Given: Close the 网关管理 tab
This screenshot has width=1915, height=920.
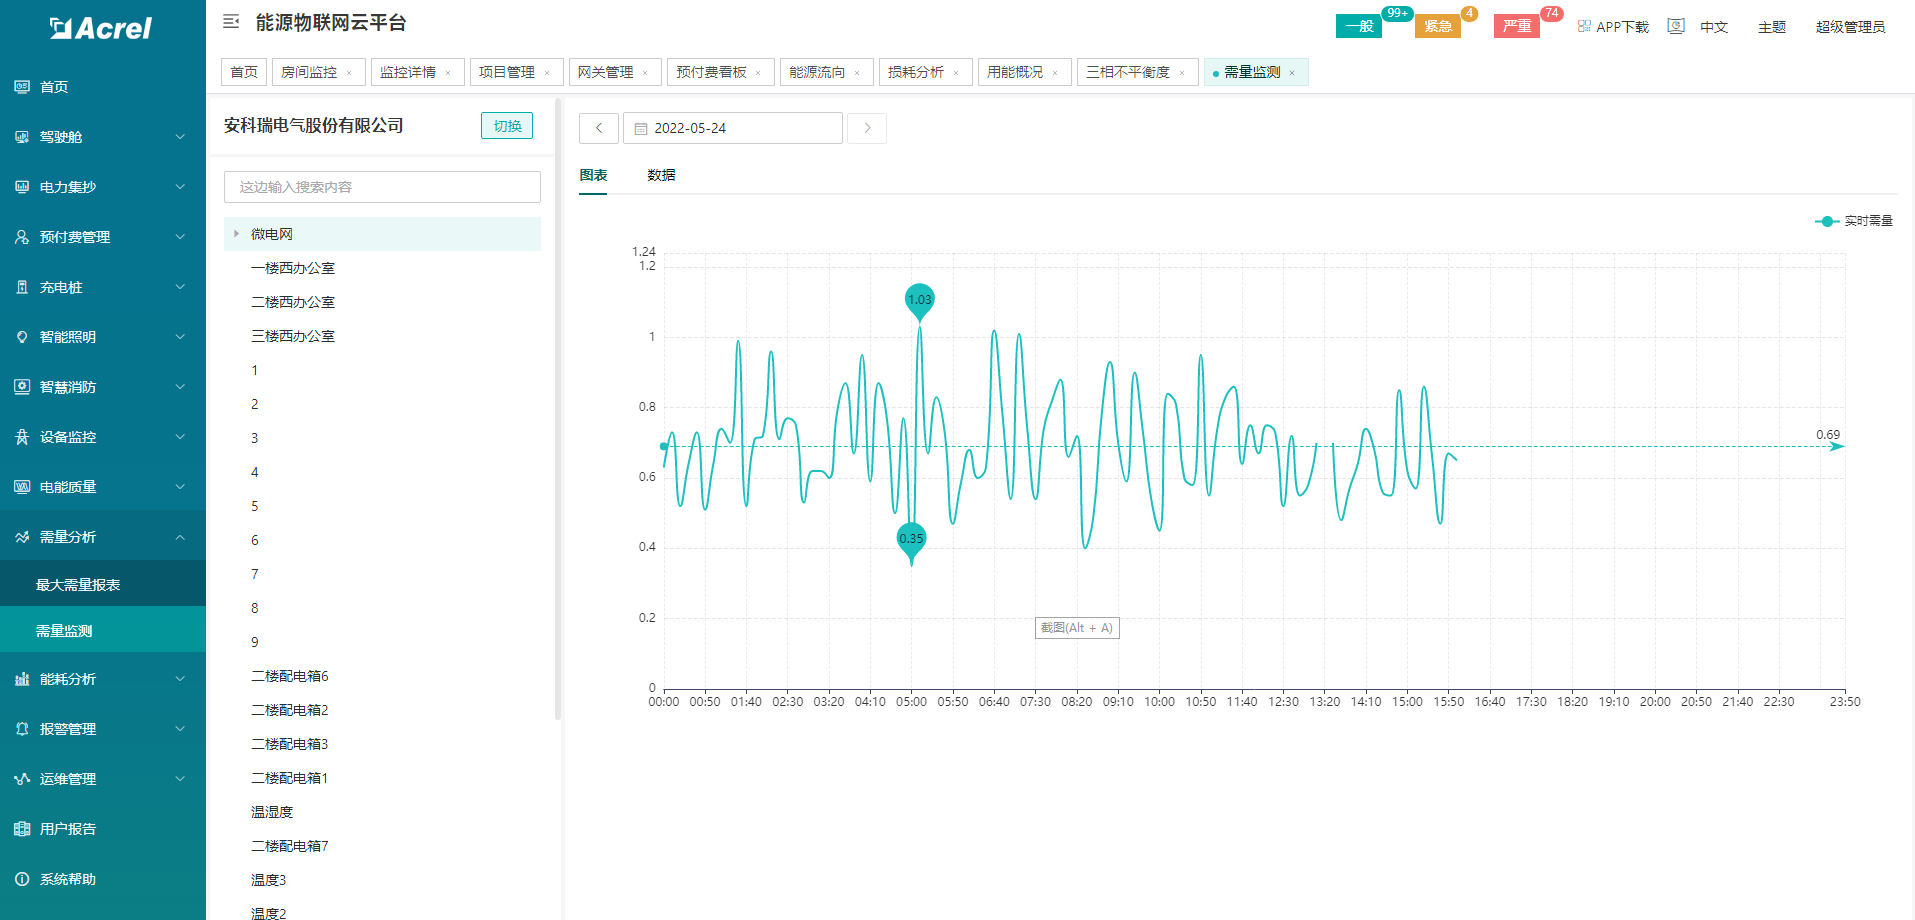Looking at the screenshot, I should click(645, 73).
